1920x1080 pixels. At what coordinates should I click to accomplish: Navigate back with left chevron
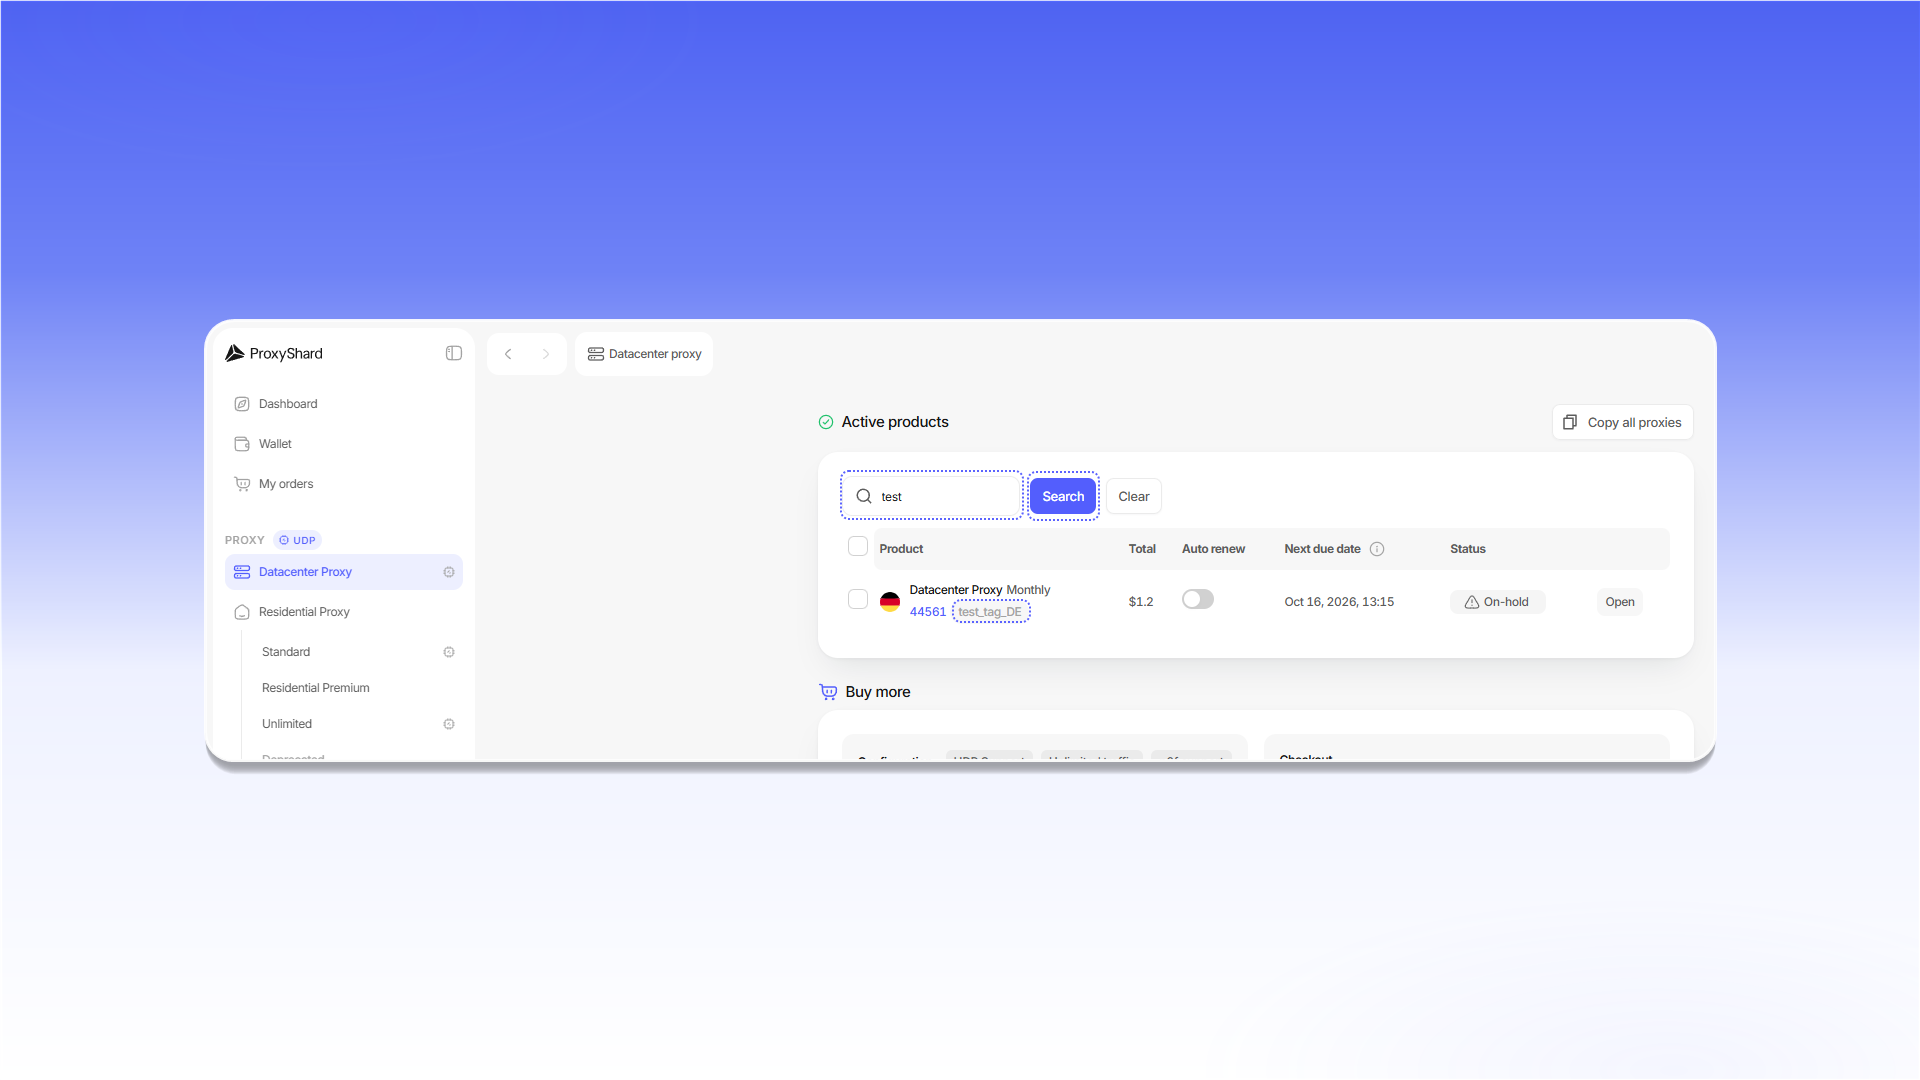[508, 354]
